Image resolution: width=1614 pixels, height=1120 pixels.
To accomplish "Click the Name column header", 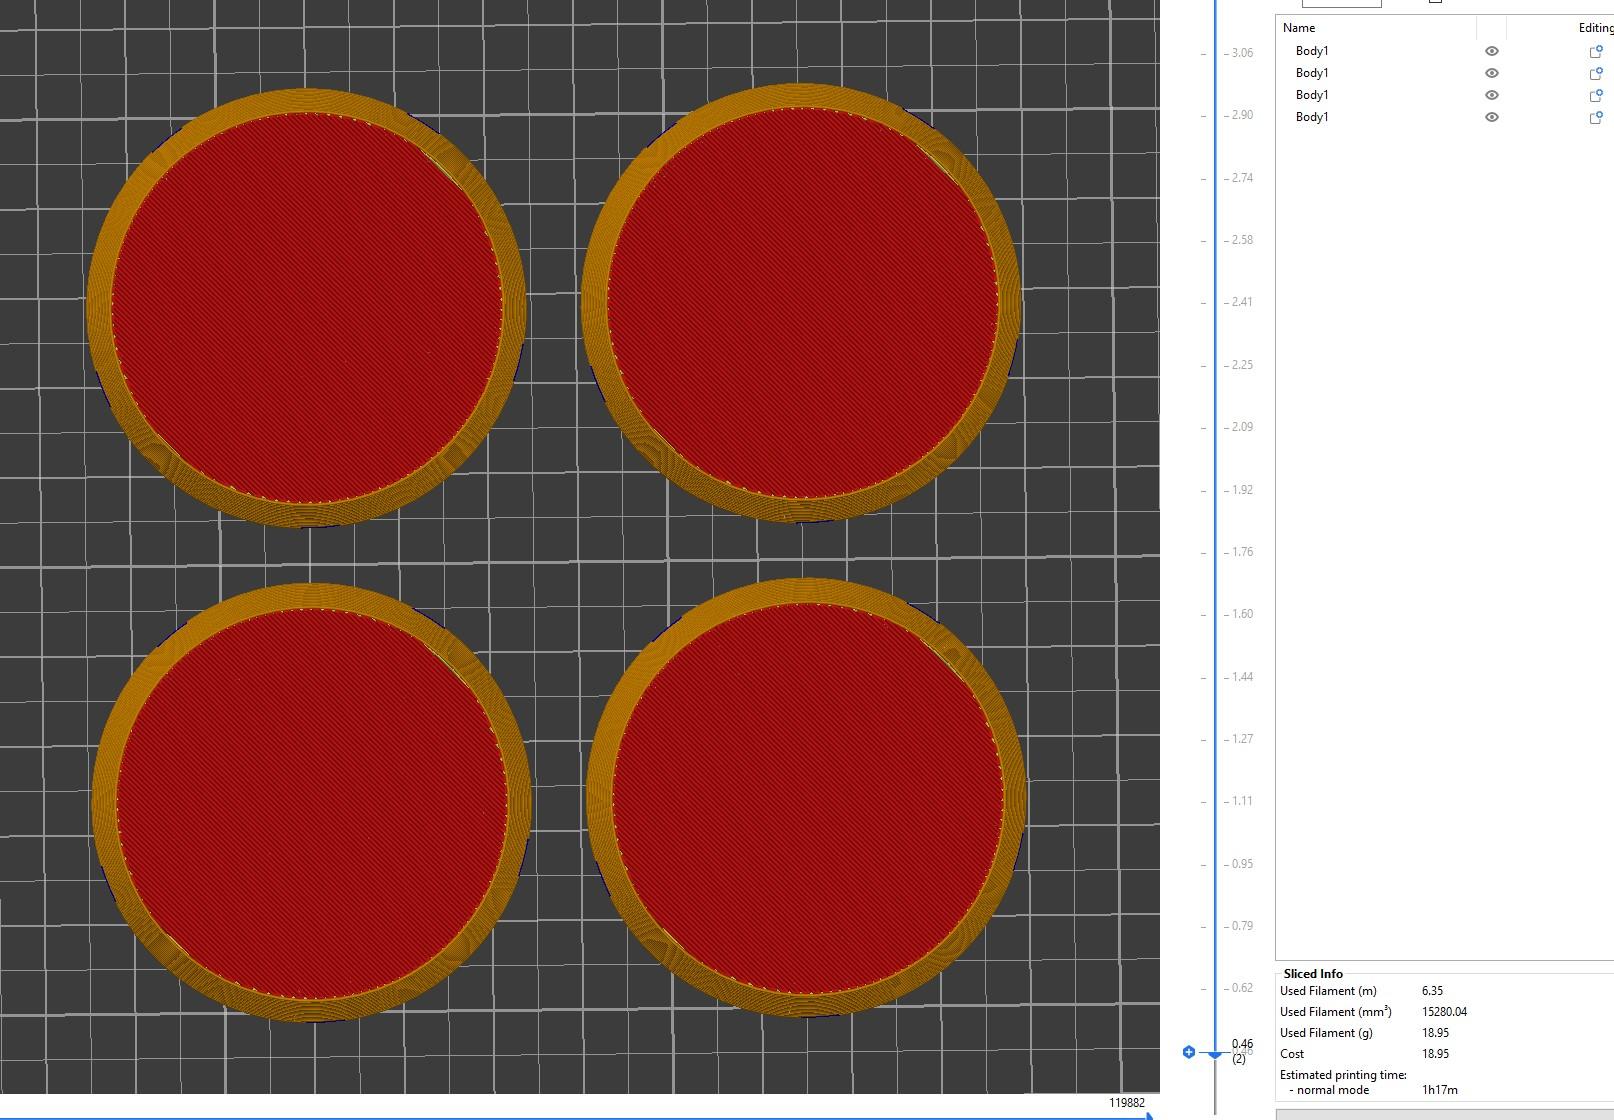I will point(1299,28).
